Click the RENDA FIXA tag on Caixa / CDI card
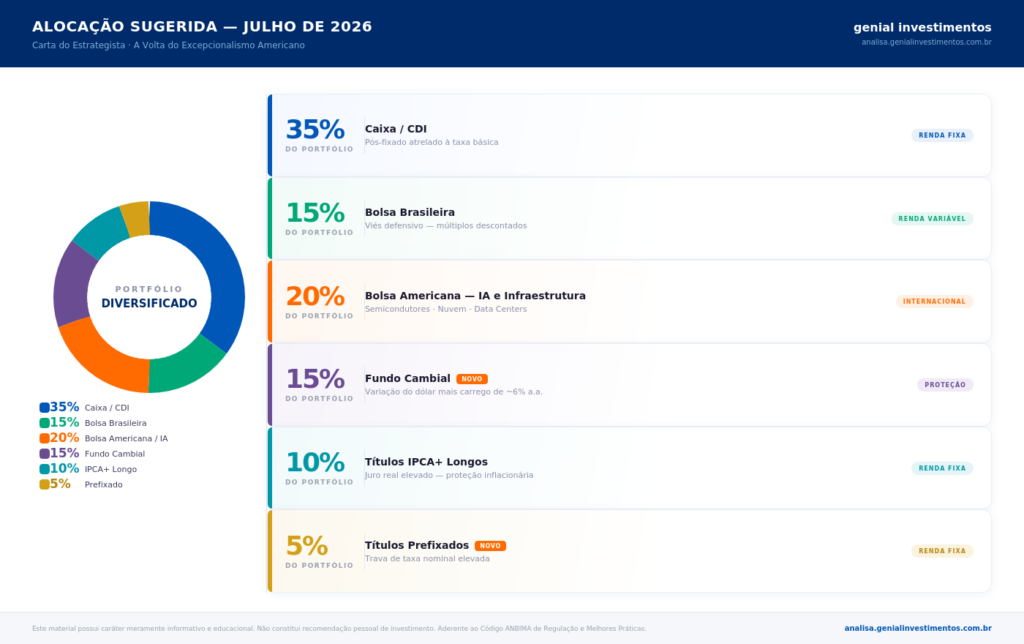 942,135
